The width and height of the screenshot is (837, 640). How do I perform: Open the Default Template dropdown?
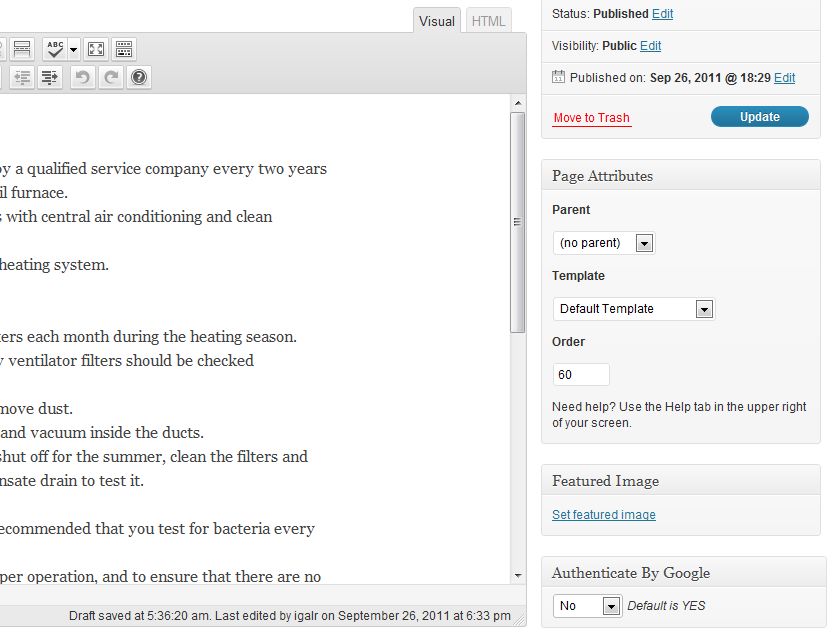pyautogui.click(x=634, y=309)
